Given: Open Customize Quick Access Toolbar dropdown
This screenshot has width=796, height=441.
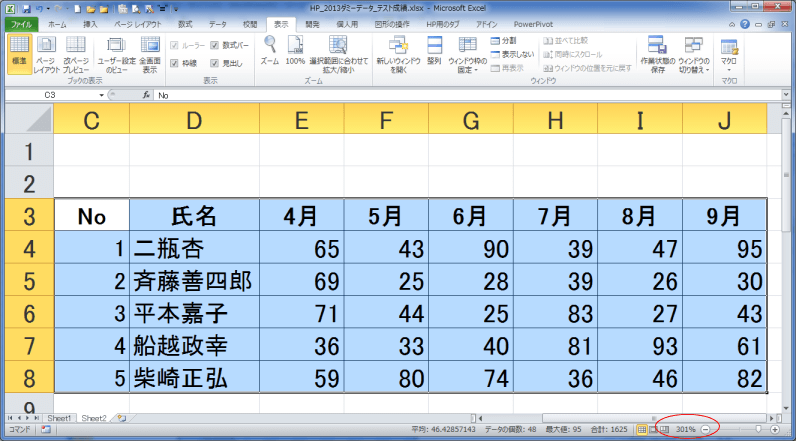Looking at the screenshot, I should tap(176, 9).
